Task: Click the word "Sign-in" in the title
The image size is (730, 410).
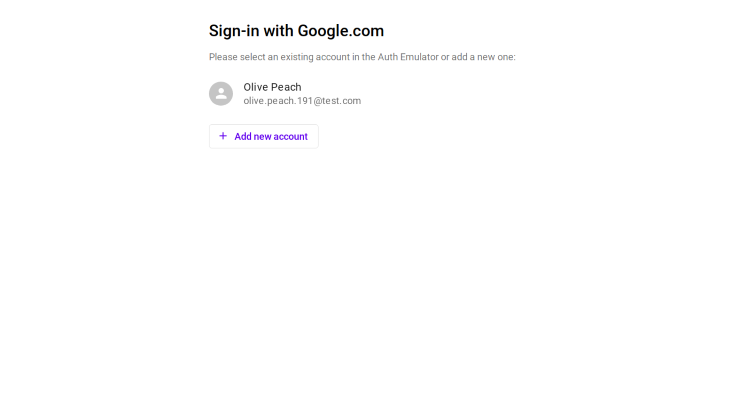Action: [x=234, y=31]
